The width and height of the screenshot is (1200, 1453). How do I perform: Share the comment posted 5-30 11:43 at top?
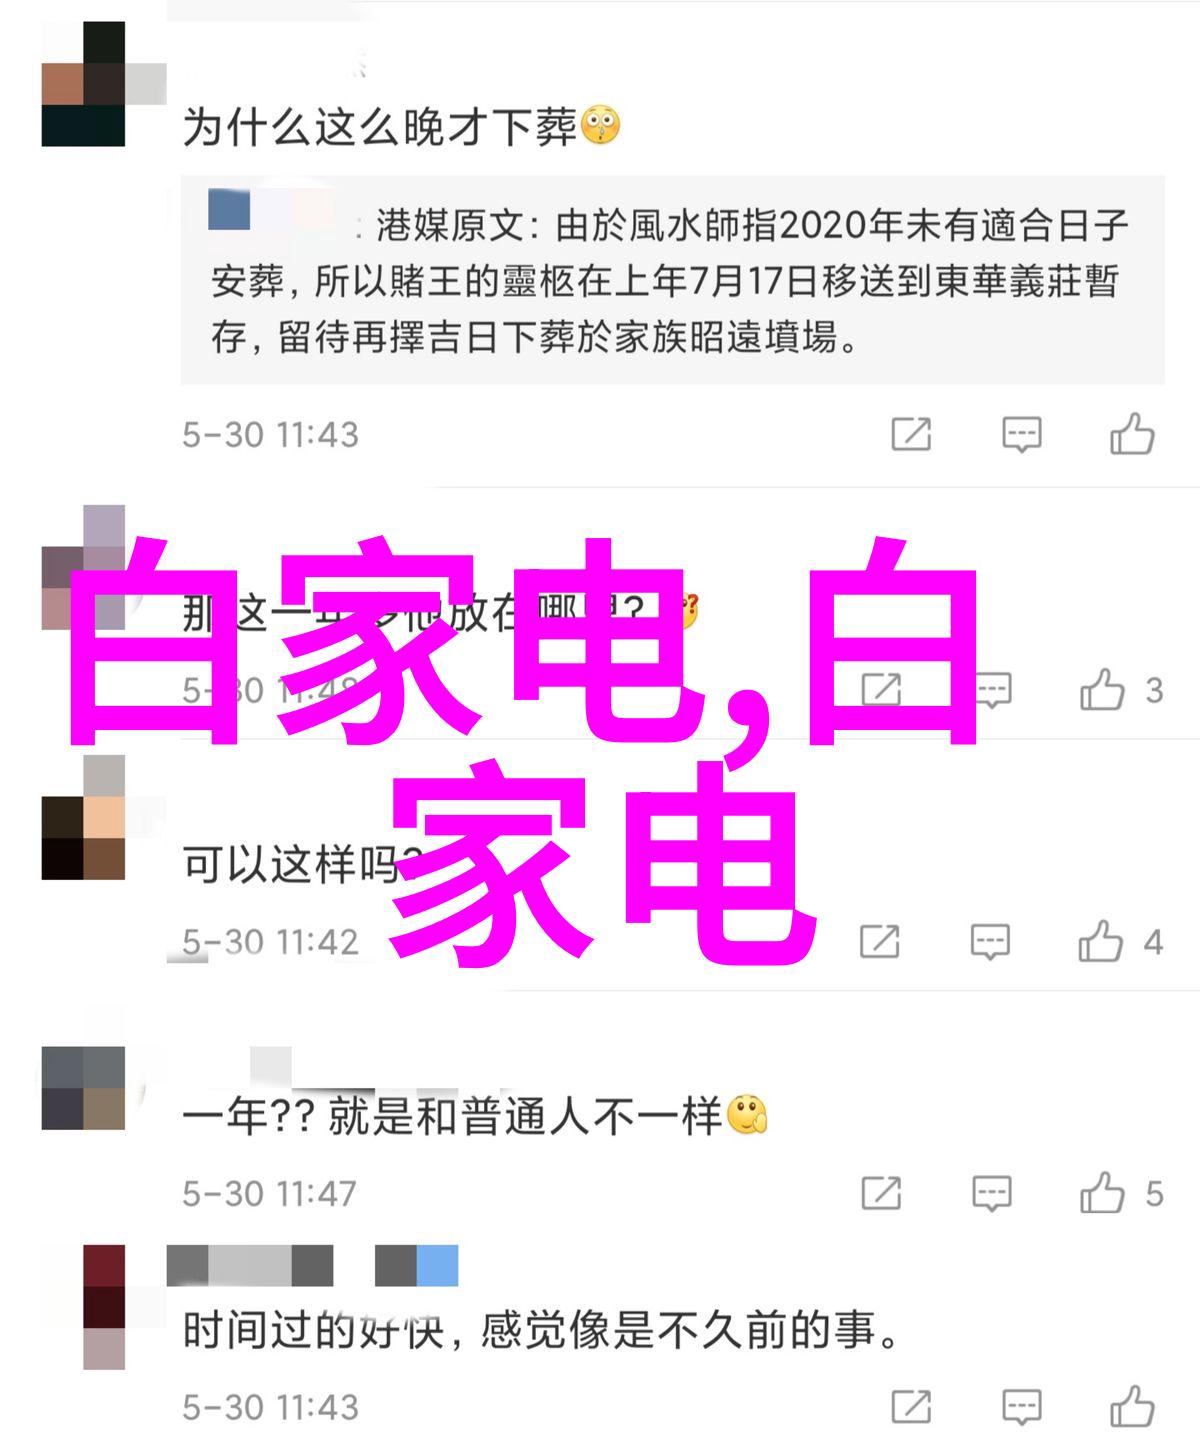(911, 434)
